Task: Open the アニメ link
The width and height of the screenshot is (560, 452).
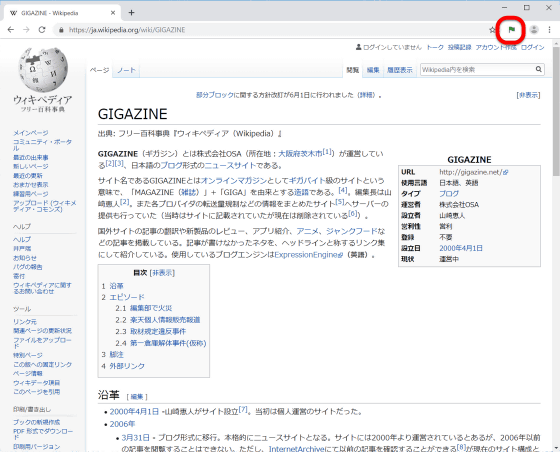Action: point(307,231)
